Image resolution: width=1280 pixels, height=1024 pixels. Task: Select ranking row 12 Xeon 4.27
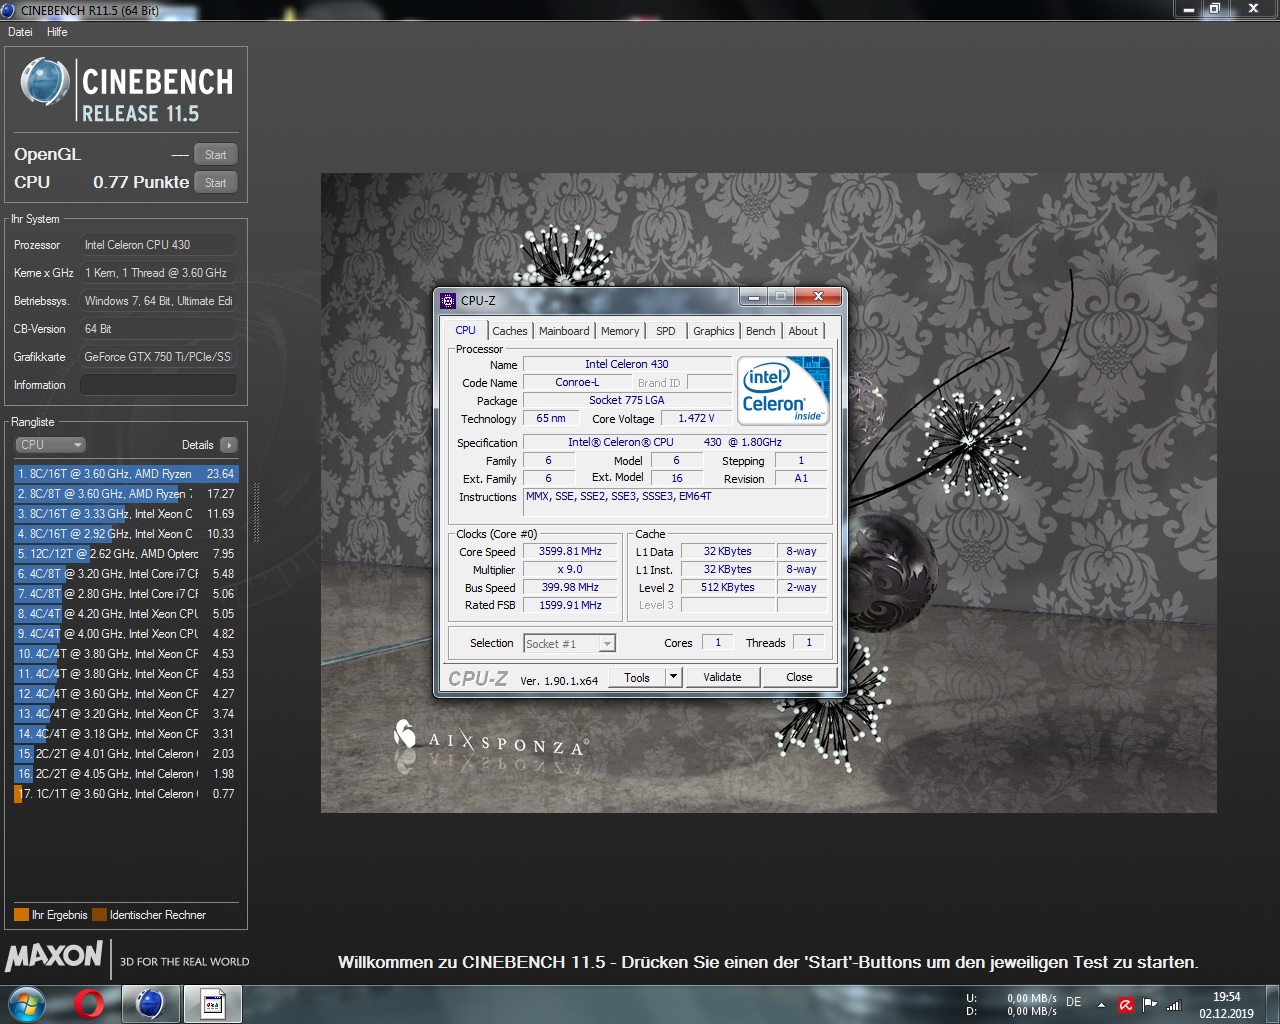click(x=126, y=694)
